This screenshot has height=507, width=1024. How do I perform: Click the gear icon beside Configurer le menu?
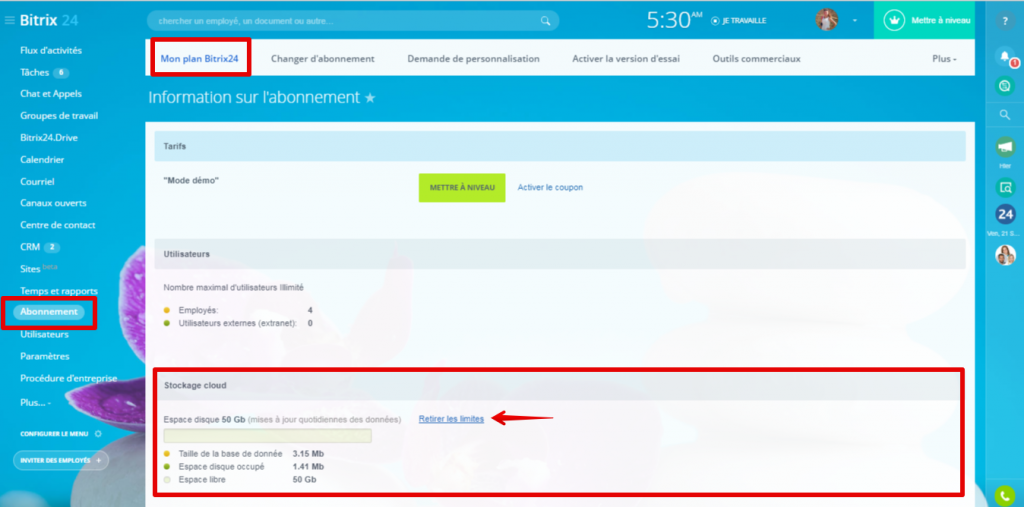pos(98,433)
